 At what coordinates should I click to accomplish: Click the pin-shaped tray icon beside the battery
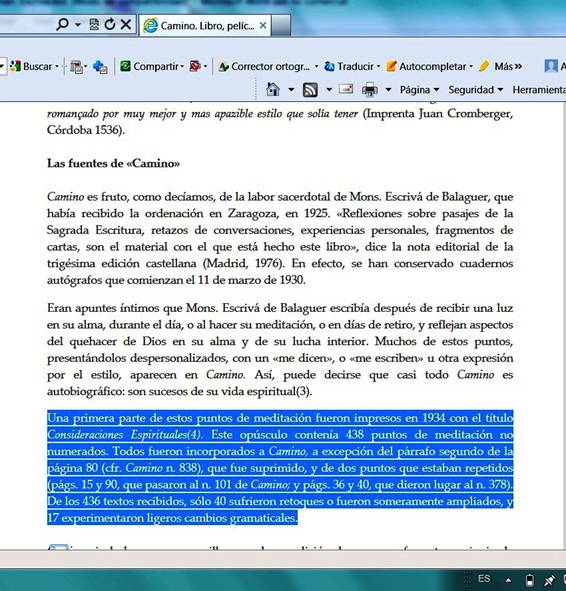pyautogui.click(x=549, y=580)
